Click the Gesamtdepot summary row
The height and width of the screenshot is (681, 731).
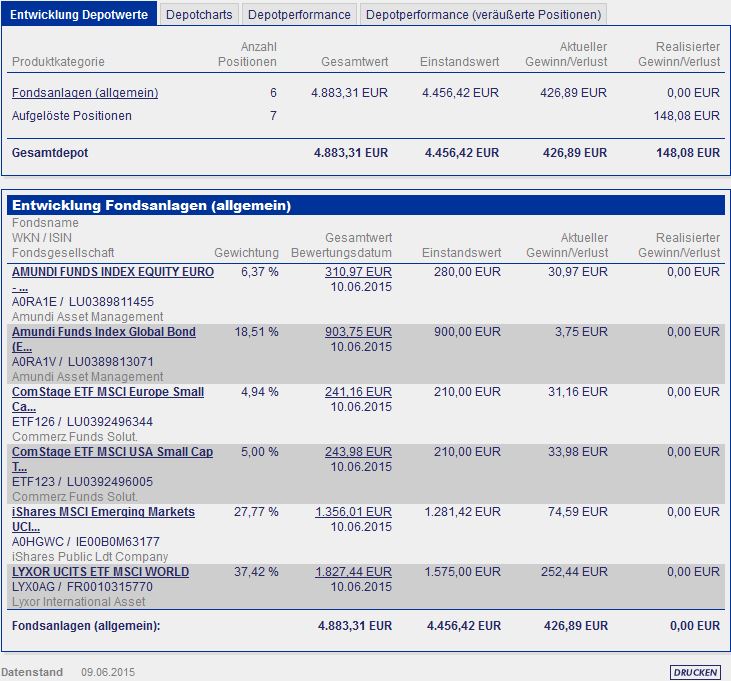point(366,153)
